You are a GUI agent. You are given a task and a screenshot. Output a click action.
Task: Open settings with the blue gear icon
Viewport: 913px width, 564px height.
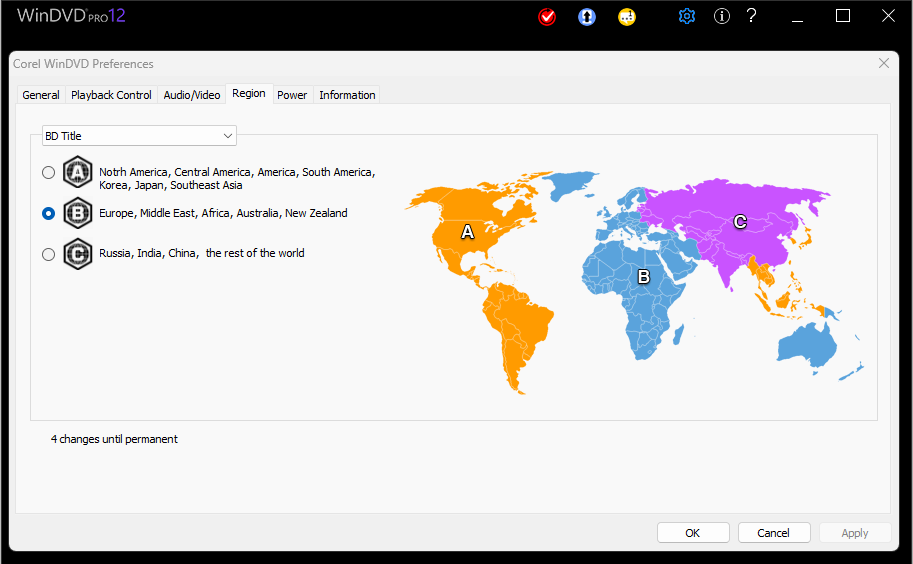(686, 16)
